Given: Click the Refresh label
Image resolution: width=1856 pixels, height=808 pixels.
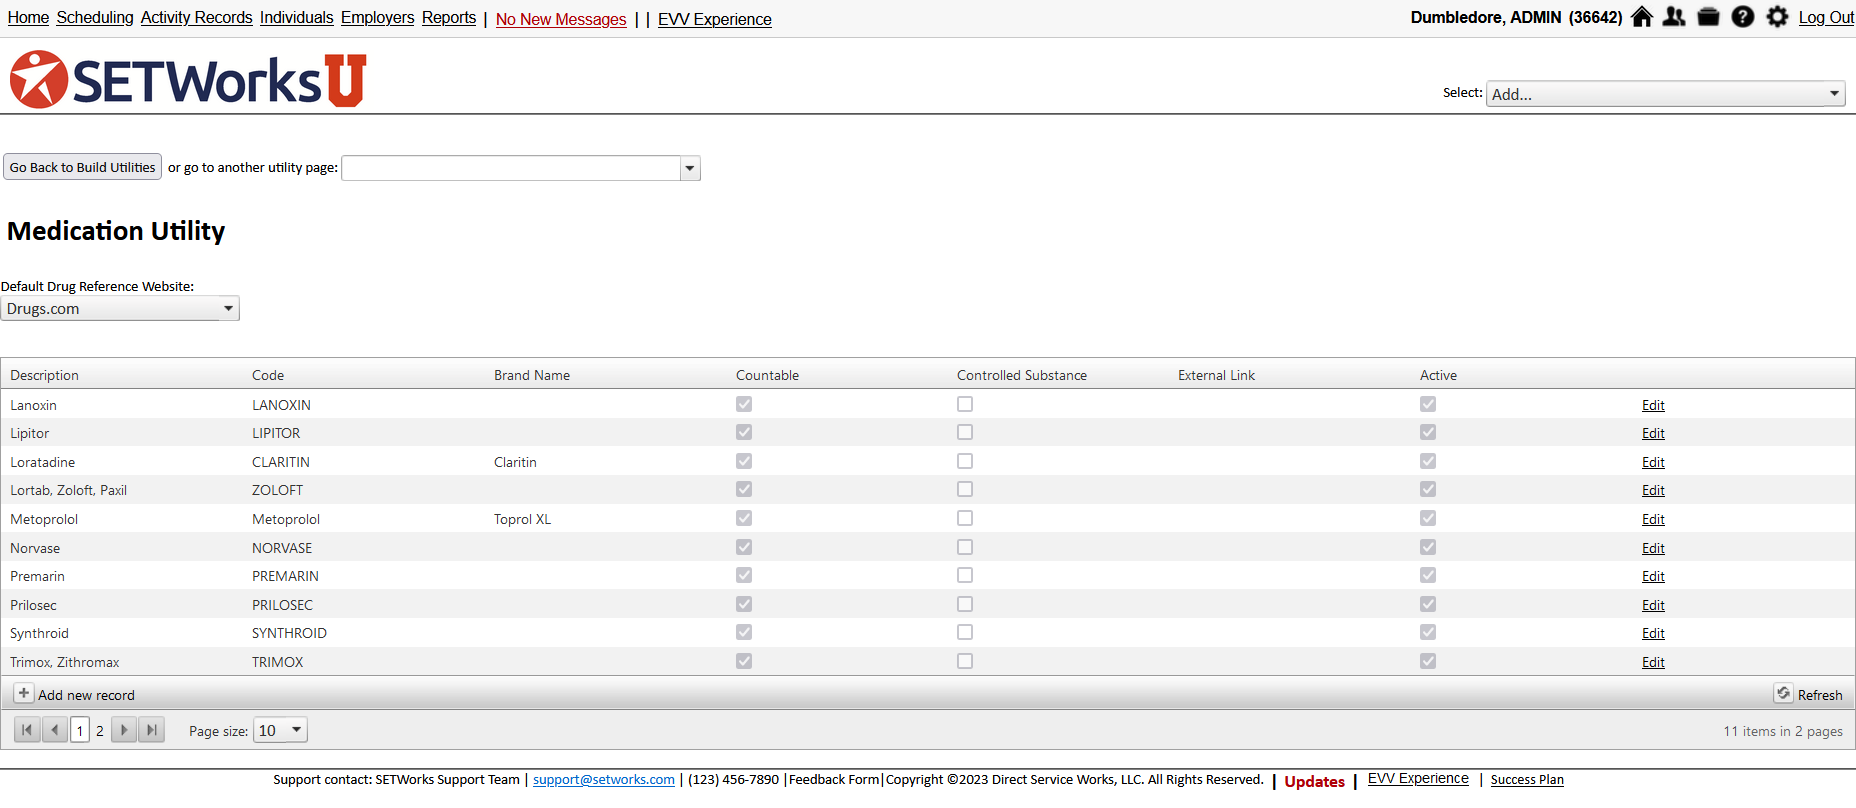Looking at the screenshot, I should point(1820,695).
